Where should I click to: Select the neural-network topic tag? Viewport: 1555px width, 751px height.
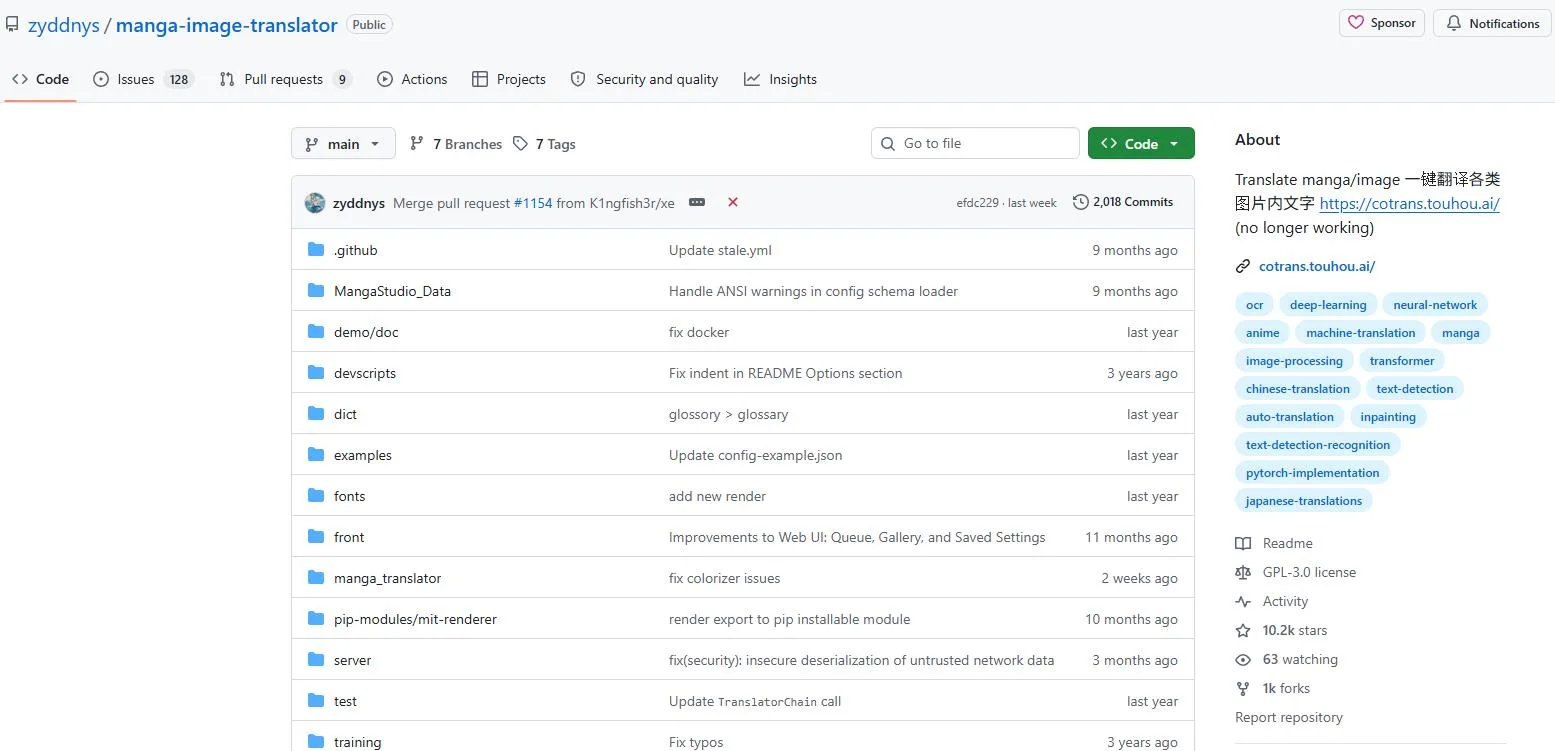tap(1435, 305)
